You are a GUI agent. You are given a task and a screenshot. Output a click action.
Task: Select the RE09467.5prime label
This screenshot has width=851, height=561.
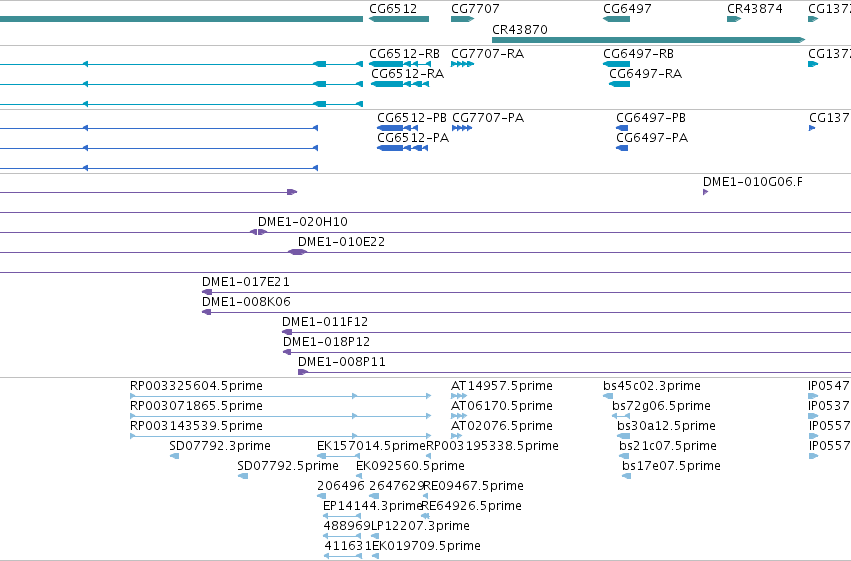tap(473, 486)
